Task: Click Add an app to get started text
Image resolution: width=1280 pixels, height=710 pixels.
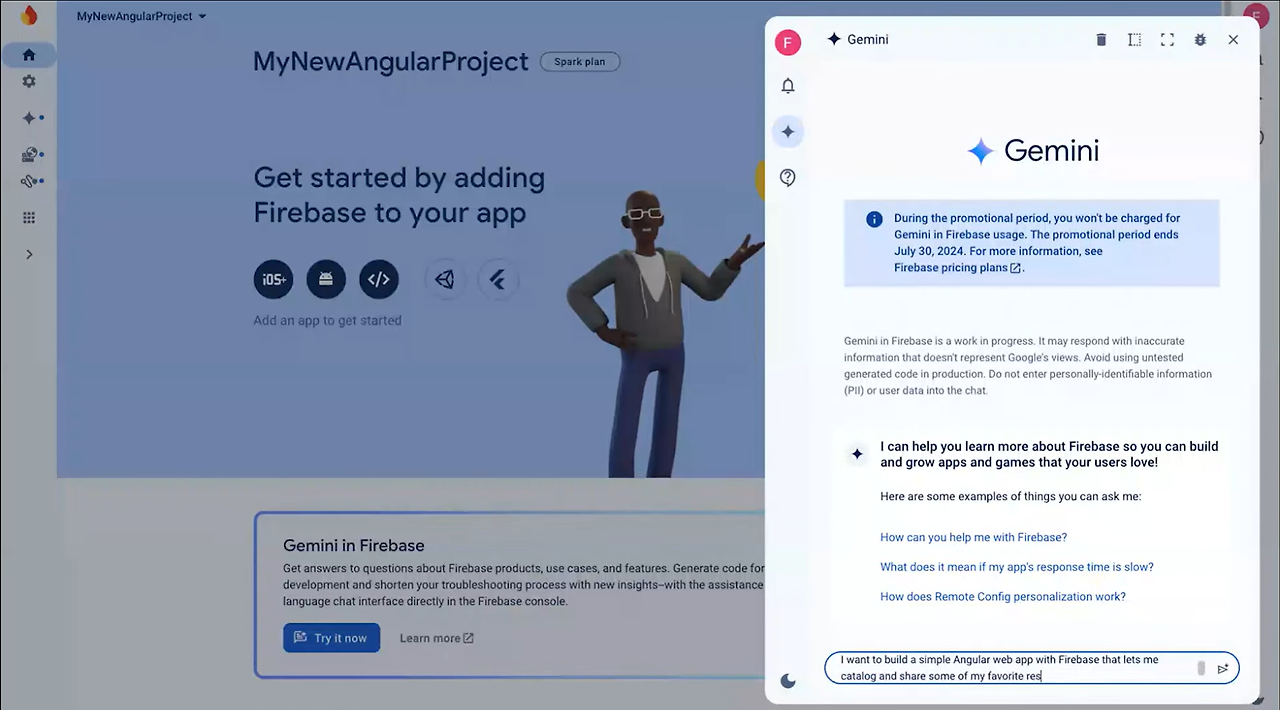Action: pos(327,321)
